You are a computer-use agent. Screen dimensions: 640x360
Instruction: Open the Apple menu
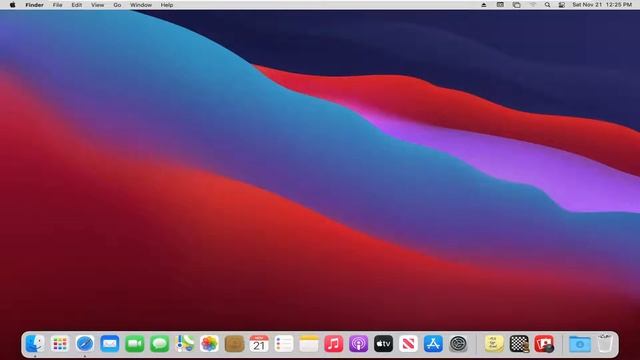12,5
